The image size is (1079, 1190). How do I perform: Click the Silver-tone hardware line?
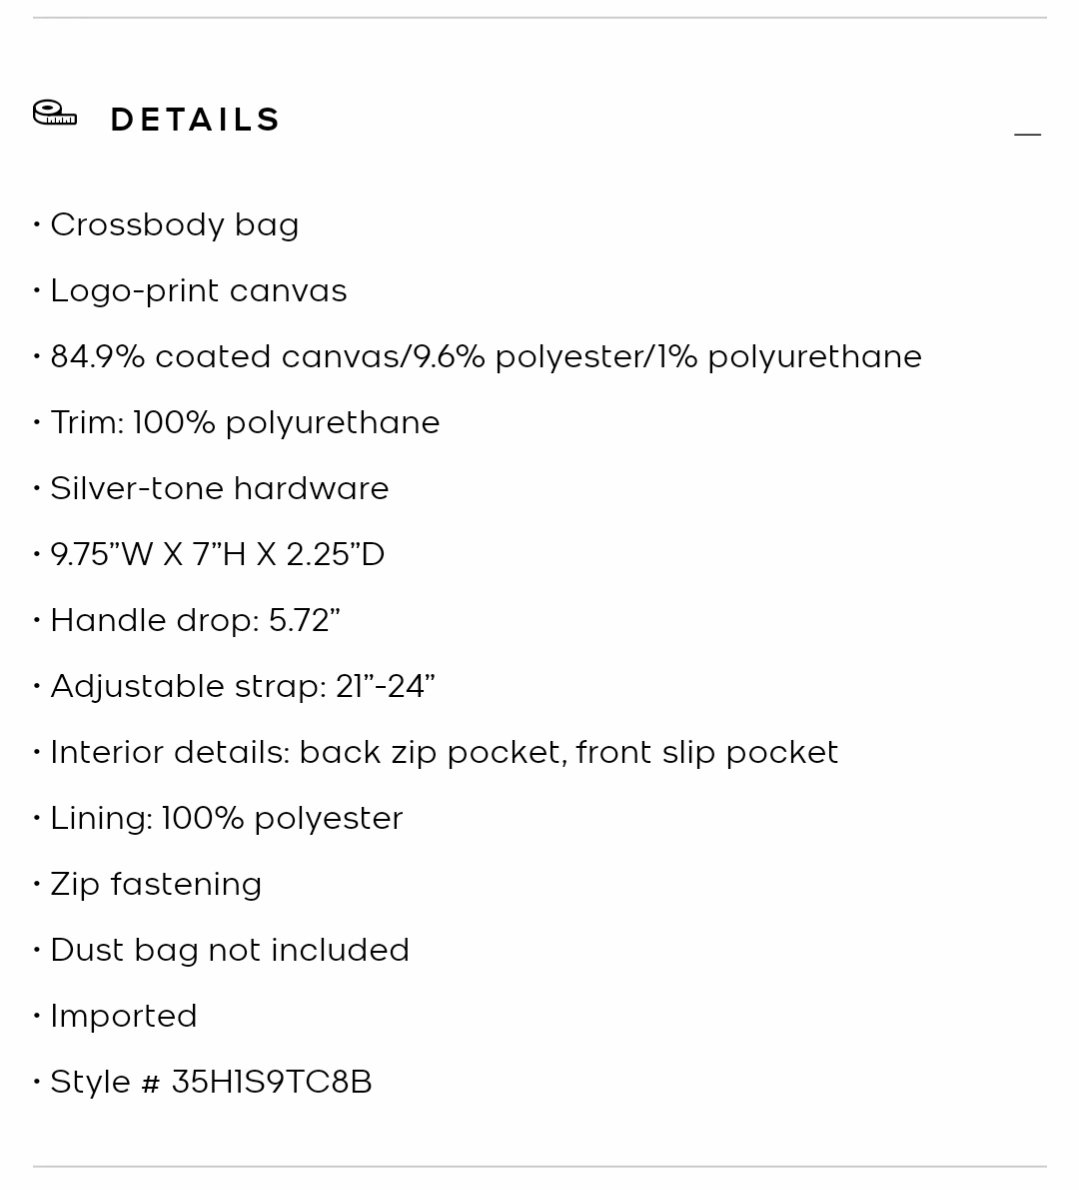point(219,489)
